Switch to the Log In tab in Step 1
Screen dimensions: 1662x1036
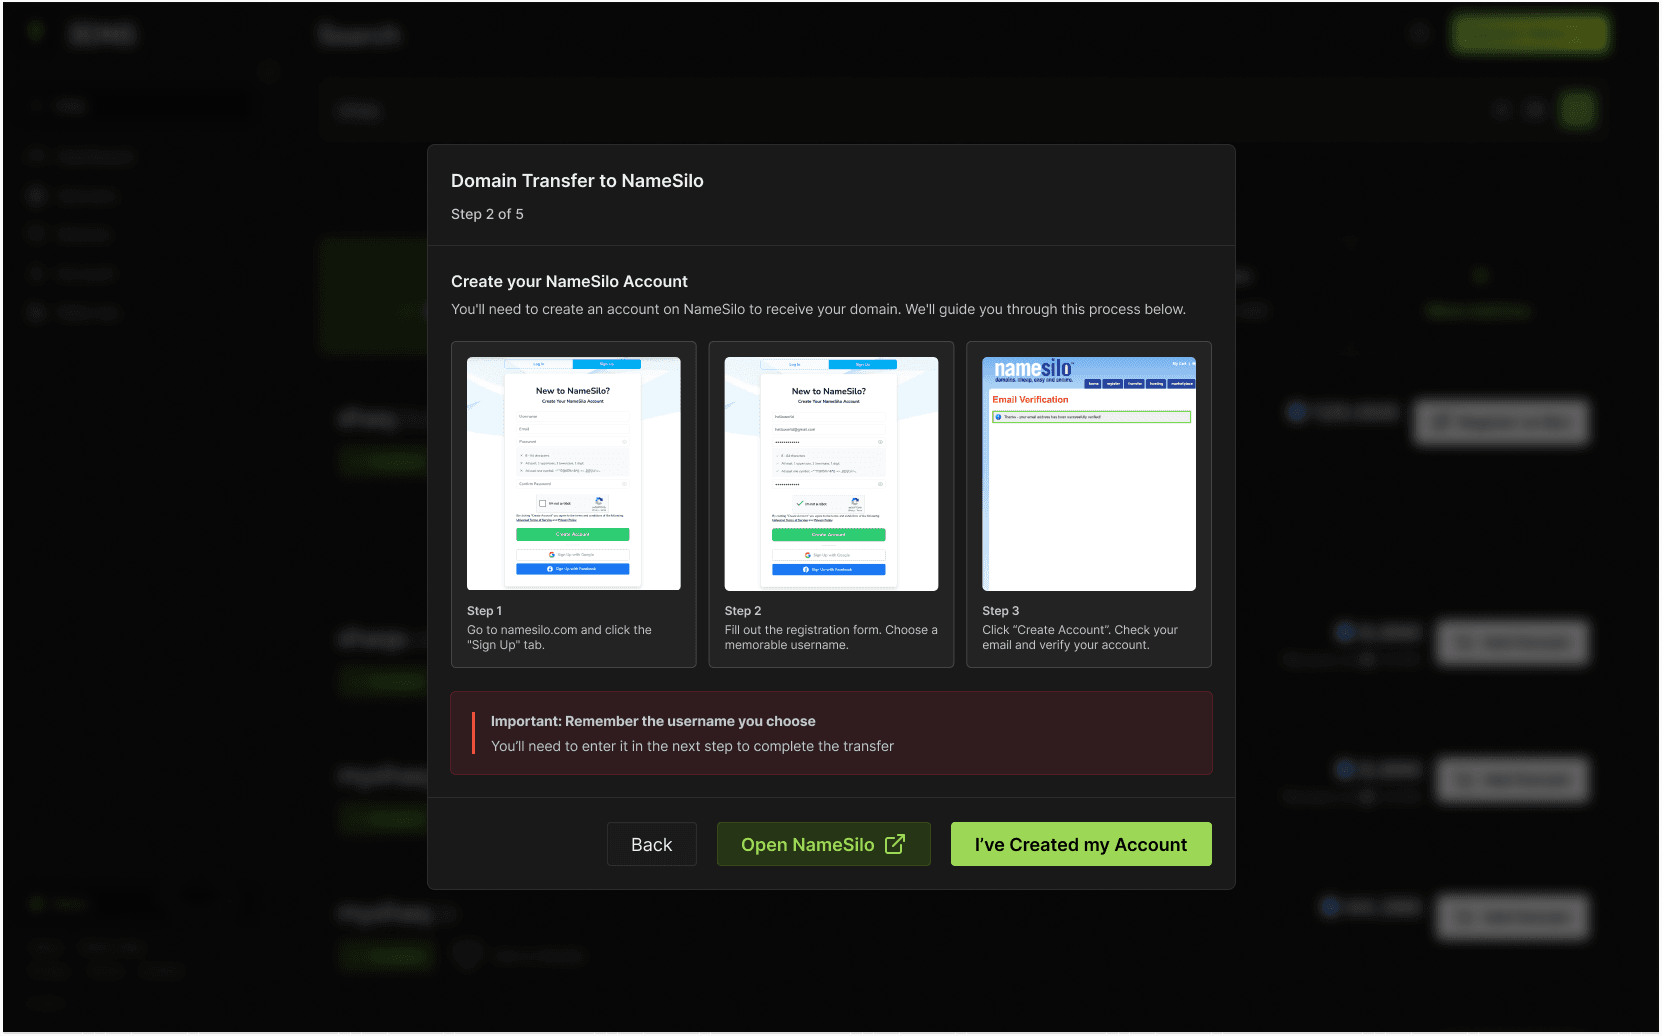tap(537, 364)
